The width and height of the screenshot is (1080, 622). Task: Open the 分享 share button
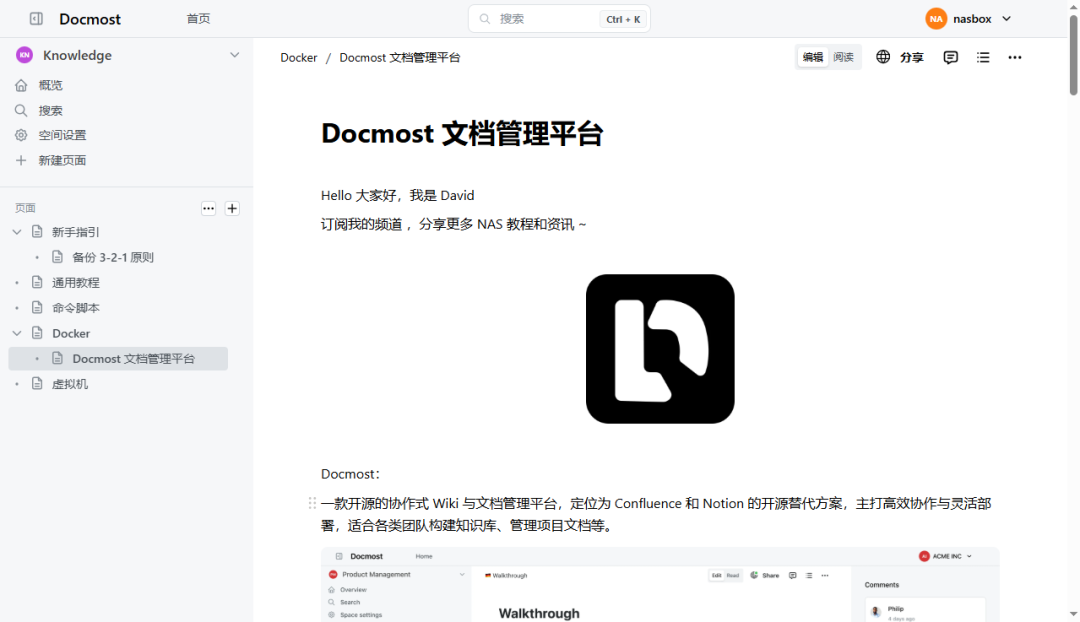[x=911, y=57]
